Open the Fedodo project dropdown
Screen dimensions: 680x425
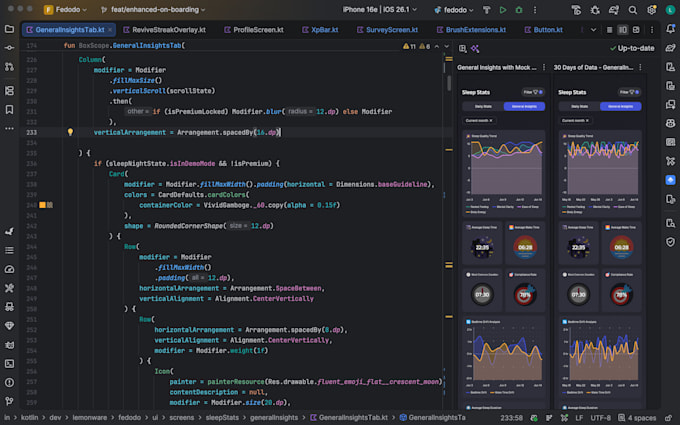pyautogui.click(x=65, y=10)
